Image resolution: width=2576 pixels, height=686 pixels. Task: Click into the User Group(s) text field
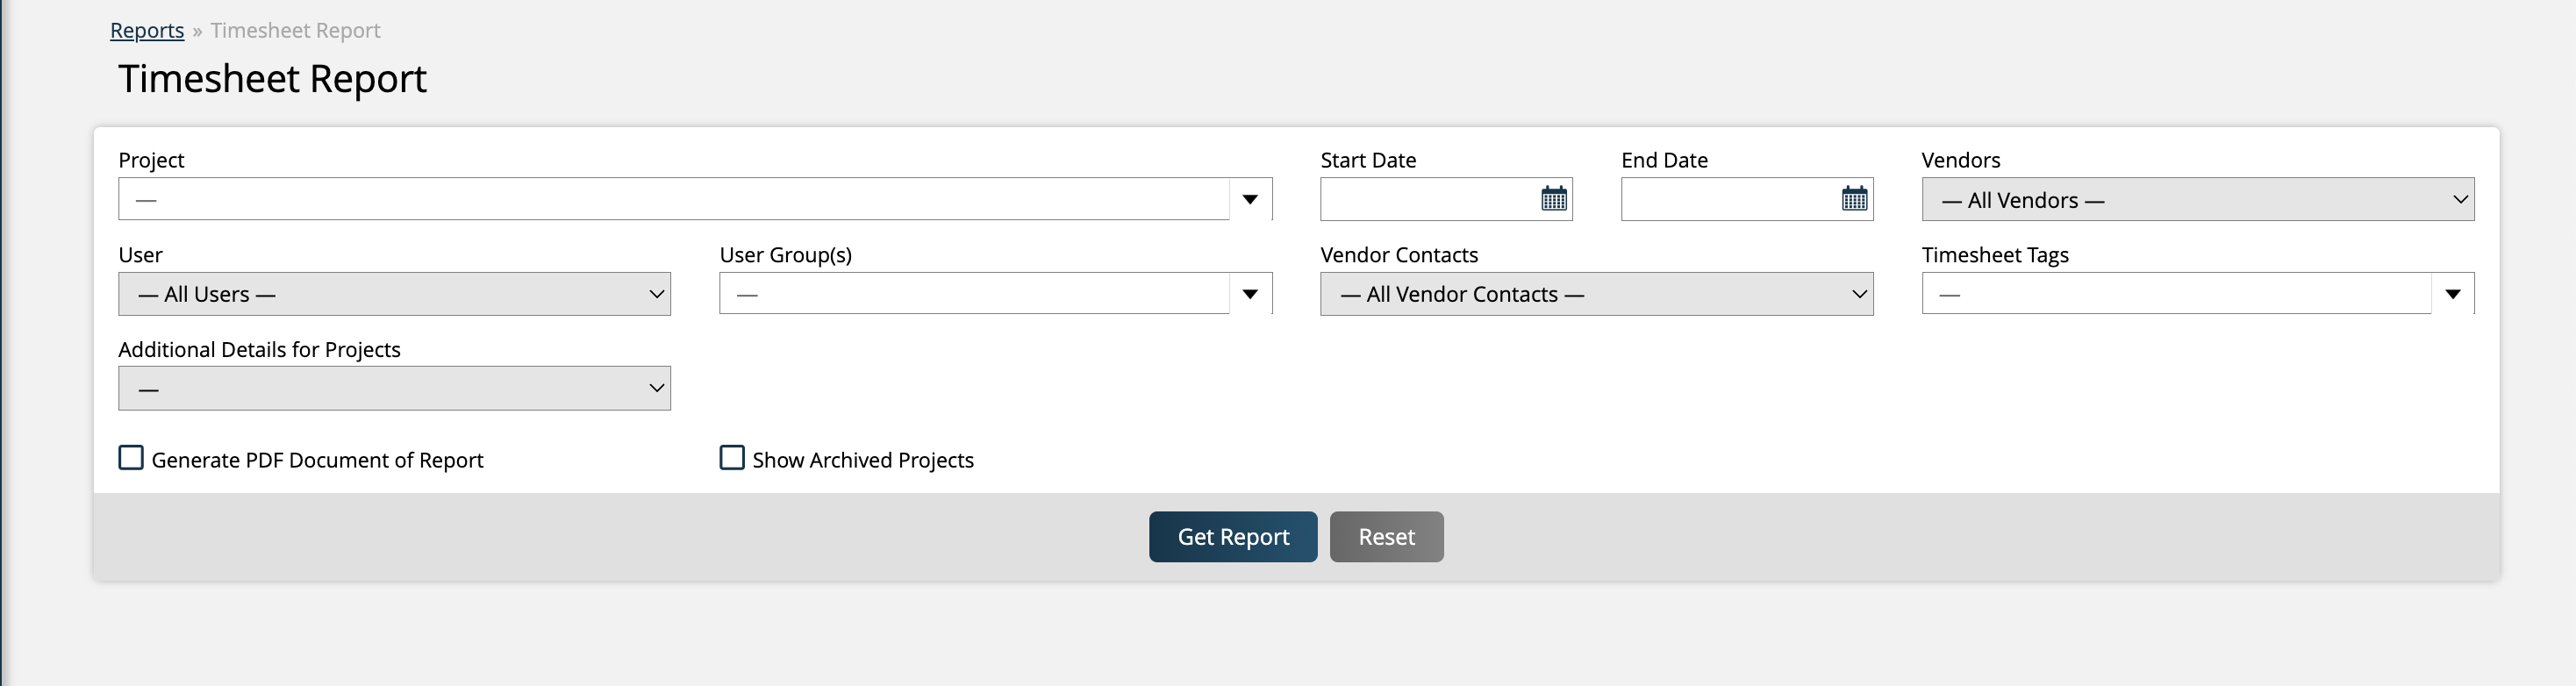tap(975, 294)
